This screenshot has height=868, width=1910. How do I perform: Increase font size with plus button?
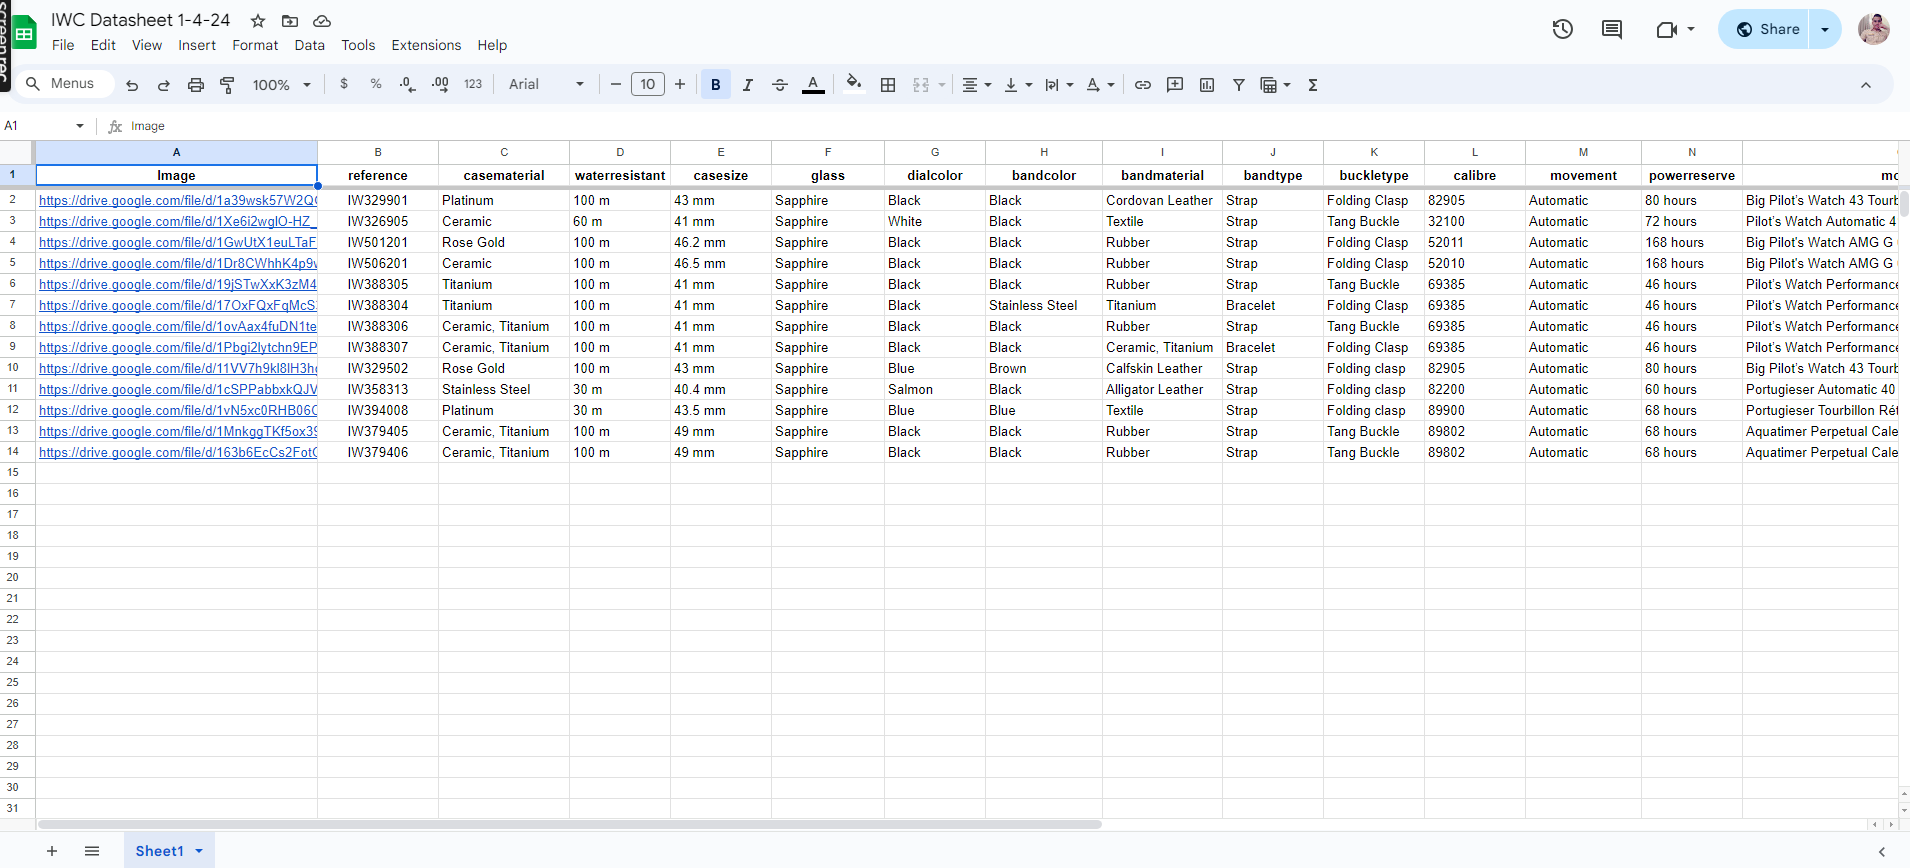coord(680,85)
